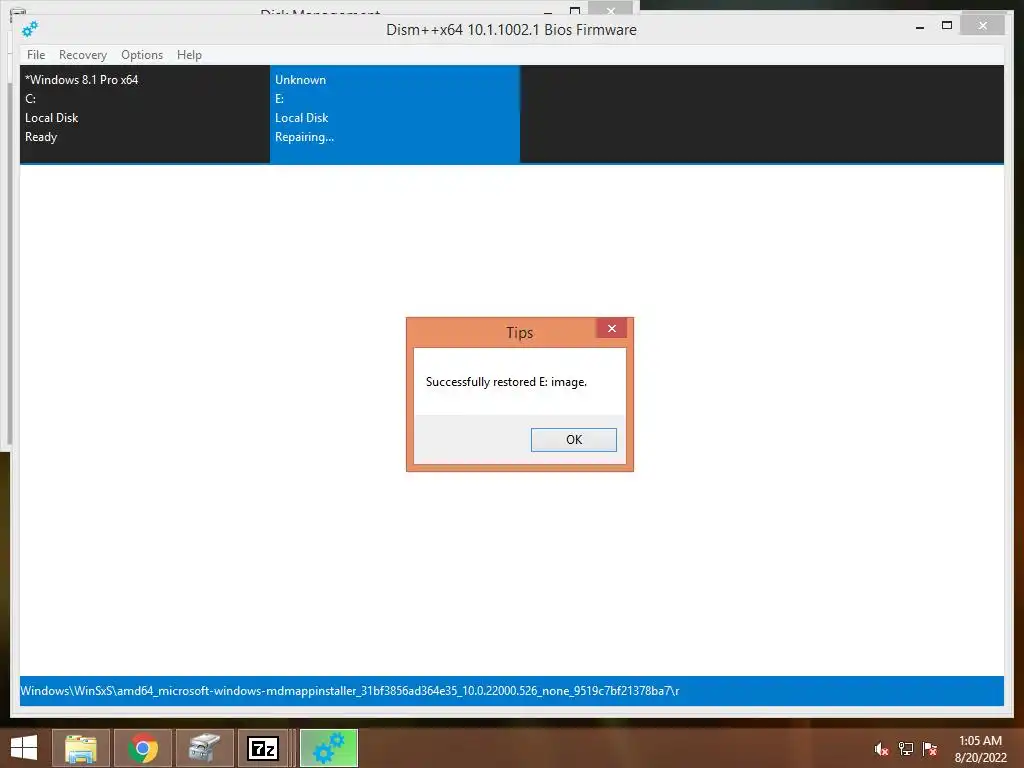This screenshot has height=768, width=1024.
Task: Open Disk Management taskbar icon
Action: coord(204,748)
